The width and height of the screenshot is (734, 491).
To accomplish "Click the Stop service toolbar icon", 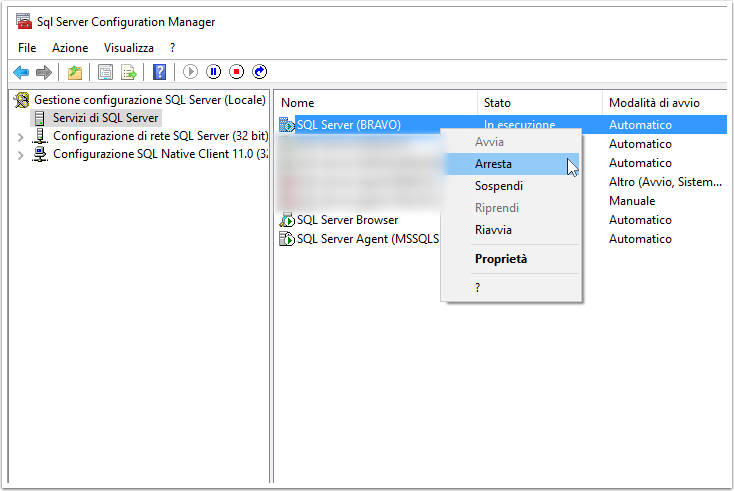I will tap(236, 72).
